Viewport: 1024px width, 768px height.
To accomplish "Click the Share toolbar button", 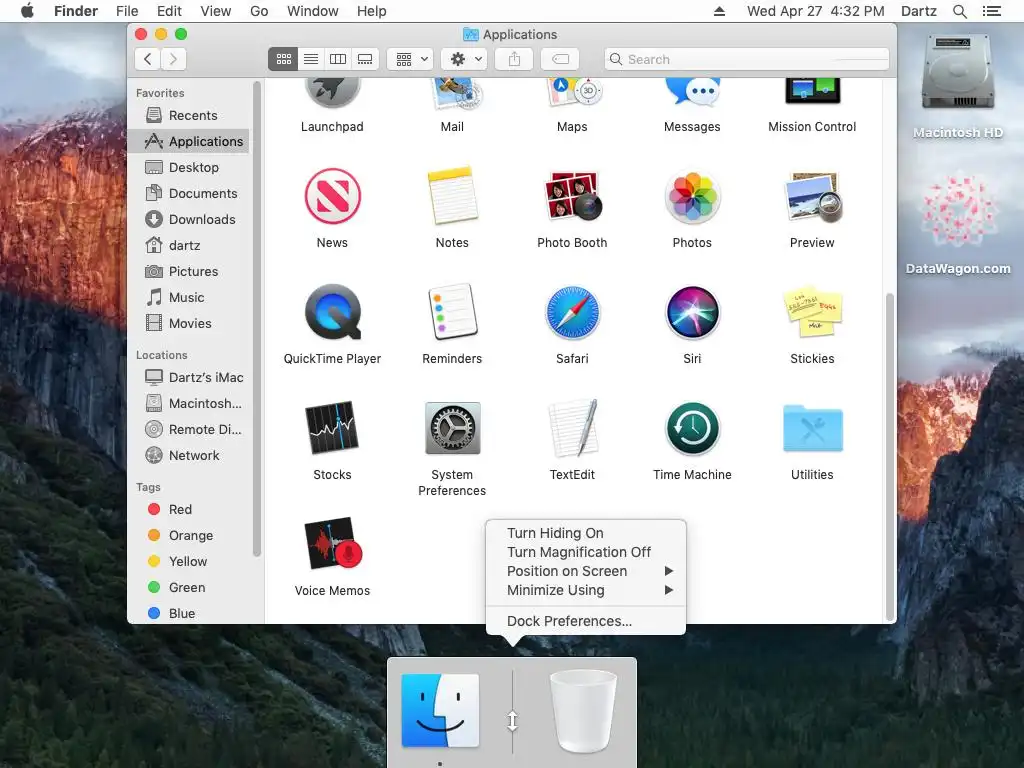I will pyautogui.click(x=515, y=59).
